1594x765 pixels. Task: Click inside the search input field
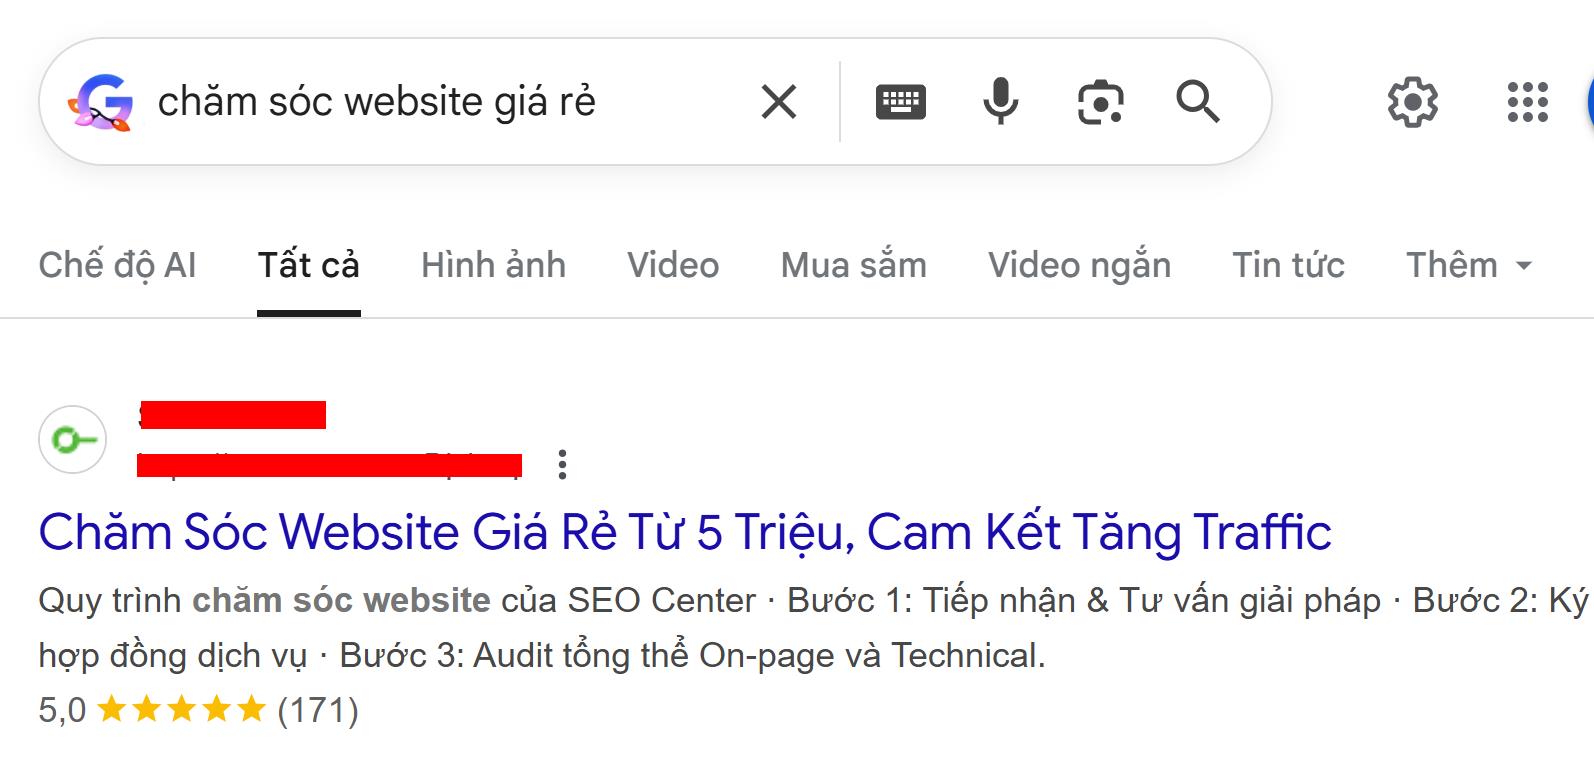(400, 100)
